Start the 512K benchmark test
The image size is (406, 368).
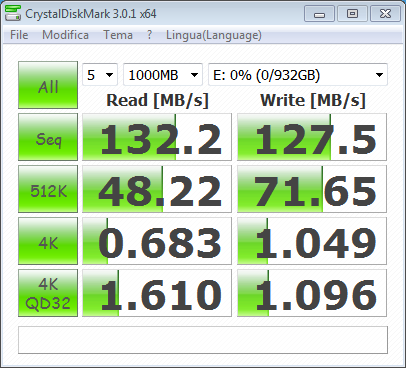tap(48, 189)
